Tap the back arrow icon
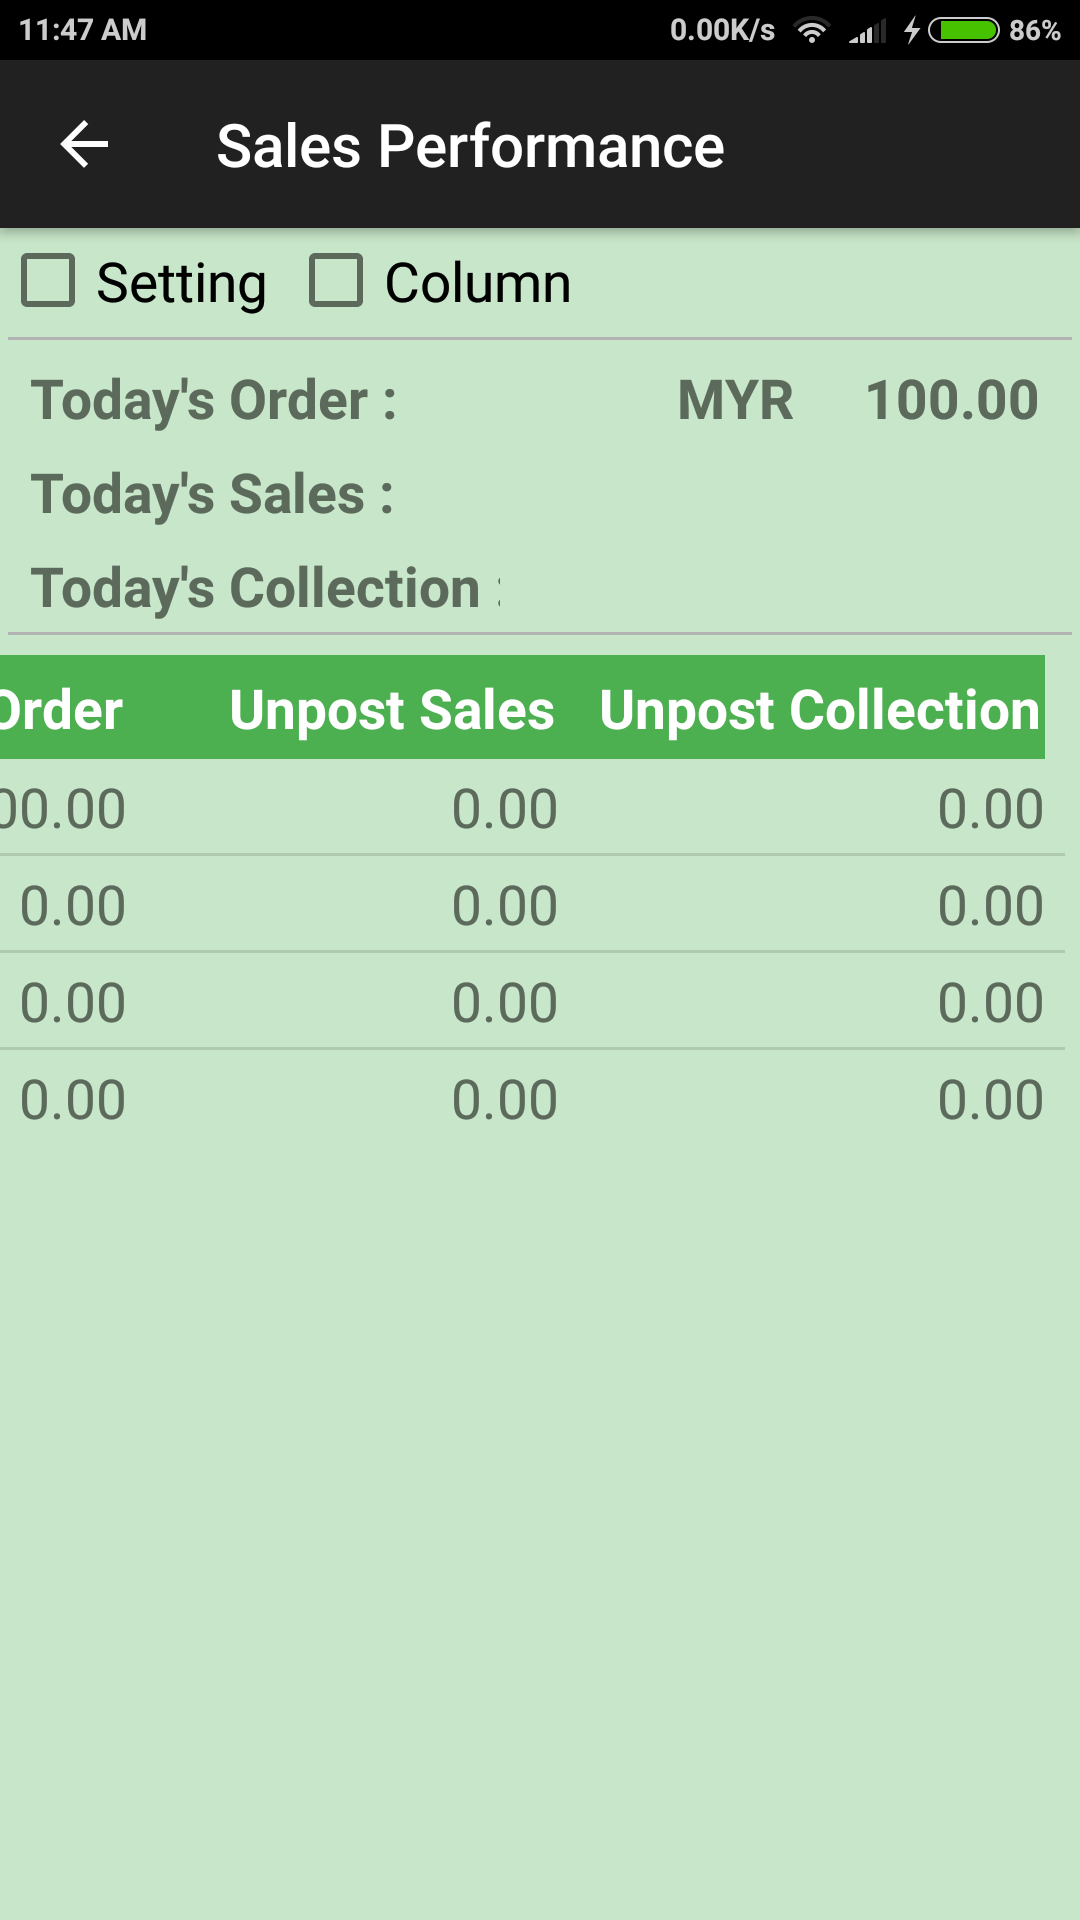The image size is (1080, 1920). (x=85, y=145)
